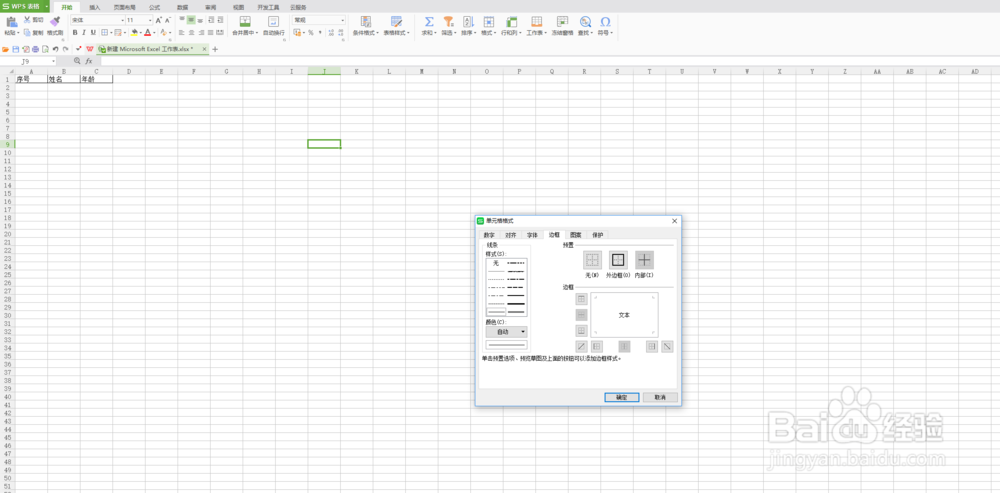Switch to the 公式 ribbon tab

point(154,7)
